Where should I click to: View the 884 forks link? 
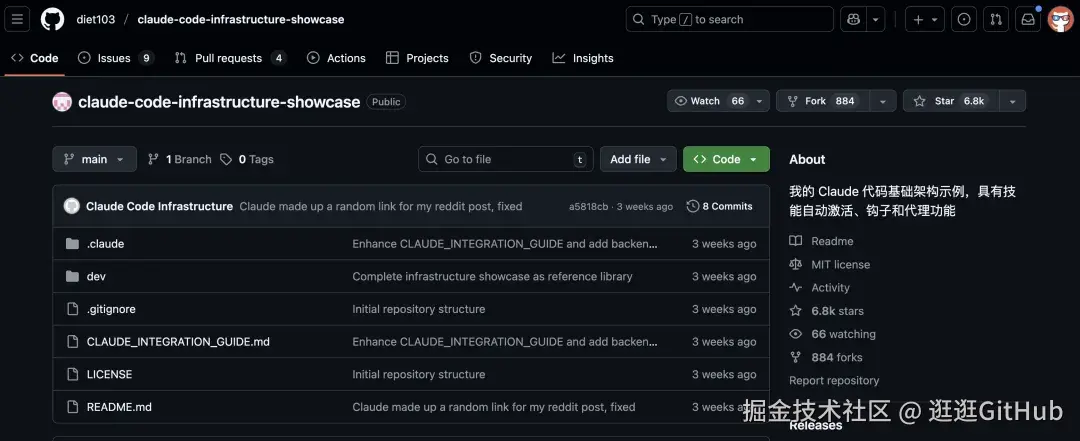tap(826, 357)
